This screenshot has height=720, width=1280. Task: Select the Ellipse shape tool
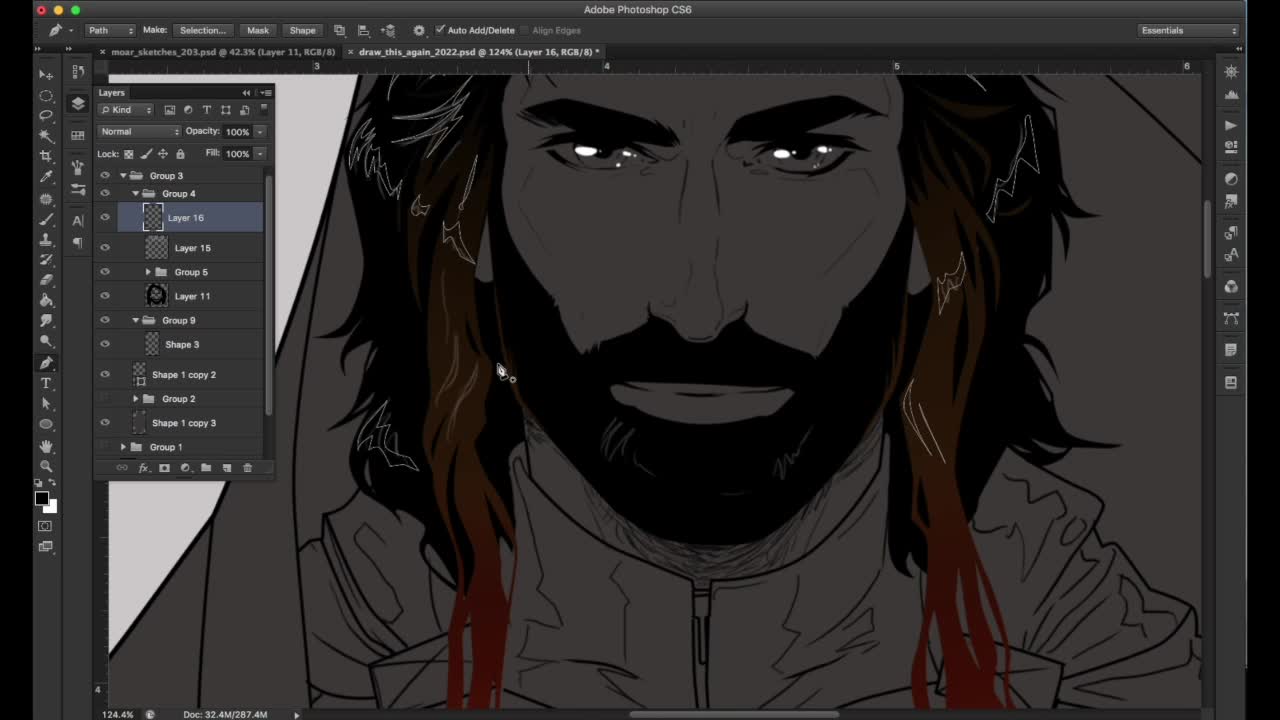(x=46, y=425)
